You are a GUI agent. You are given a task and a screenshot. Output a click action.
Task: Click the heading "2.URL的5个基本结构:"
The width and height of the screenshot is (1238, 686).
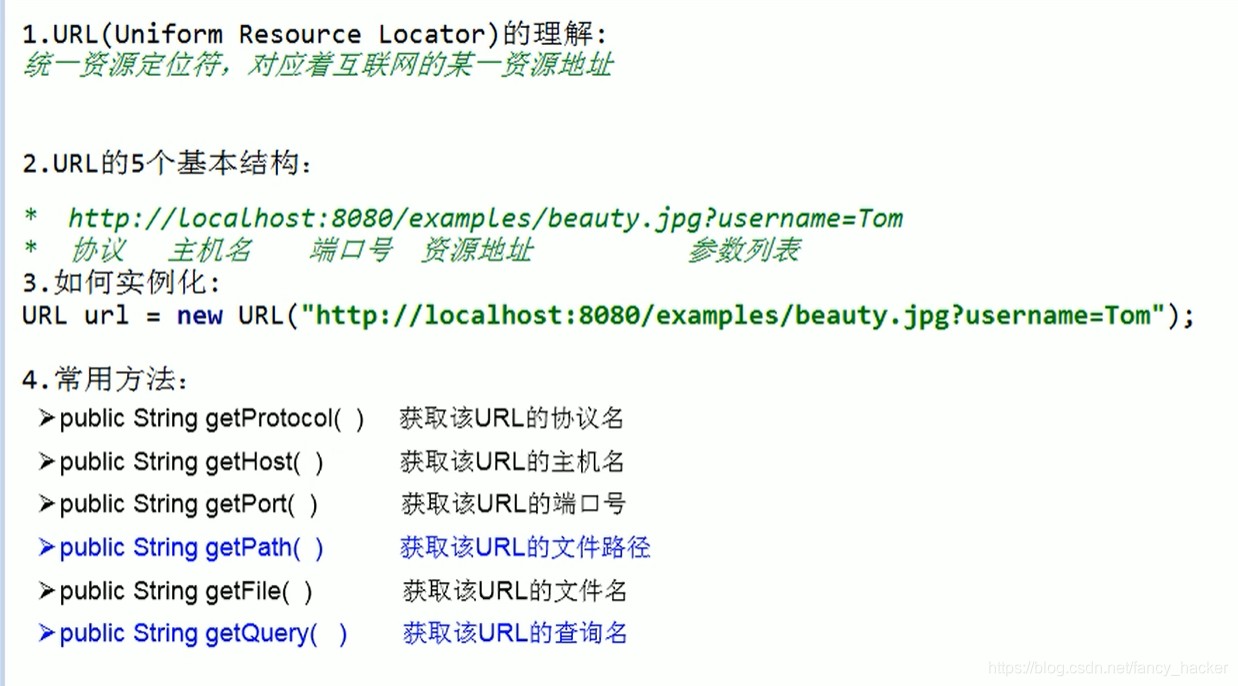(167, 164)
